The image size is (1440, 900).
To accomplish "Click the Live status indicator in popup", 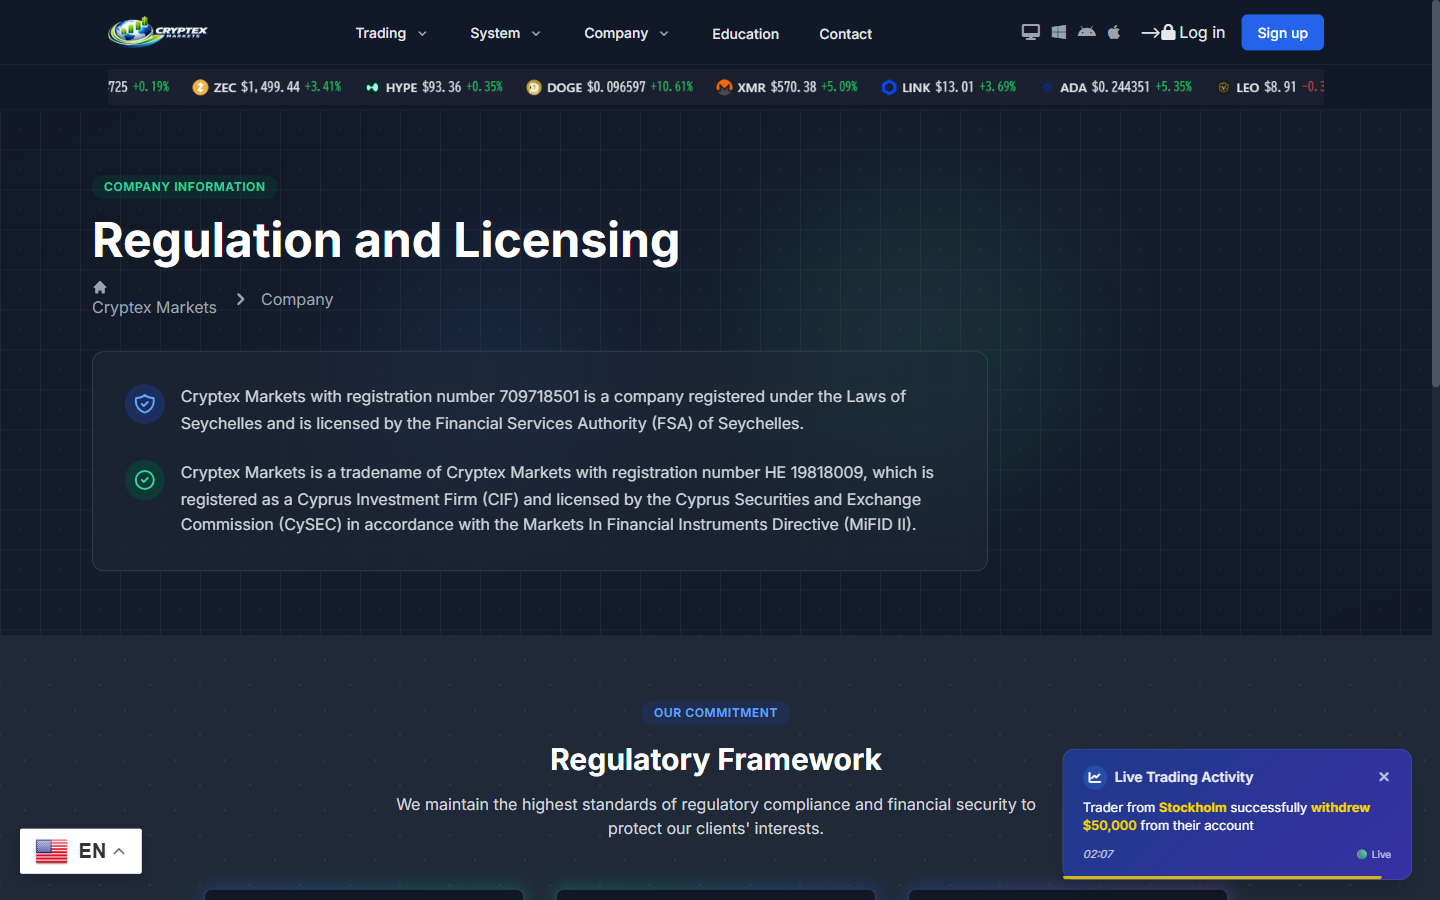I will point(1374,854).
